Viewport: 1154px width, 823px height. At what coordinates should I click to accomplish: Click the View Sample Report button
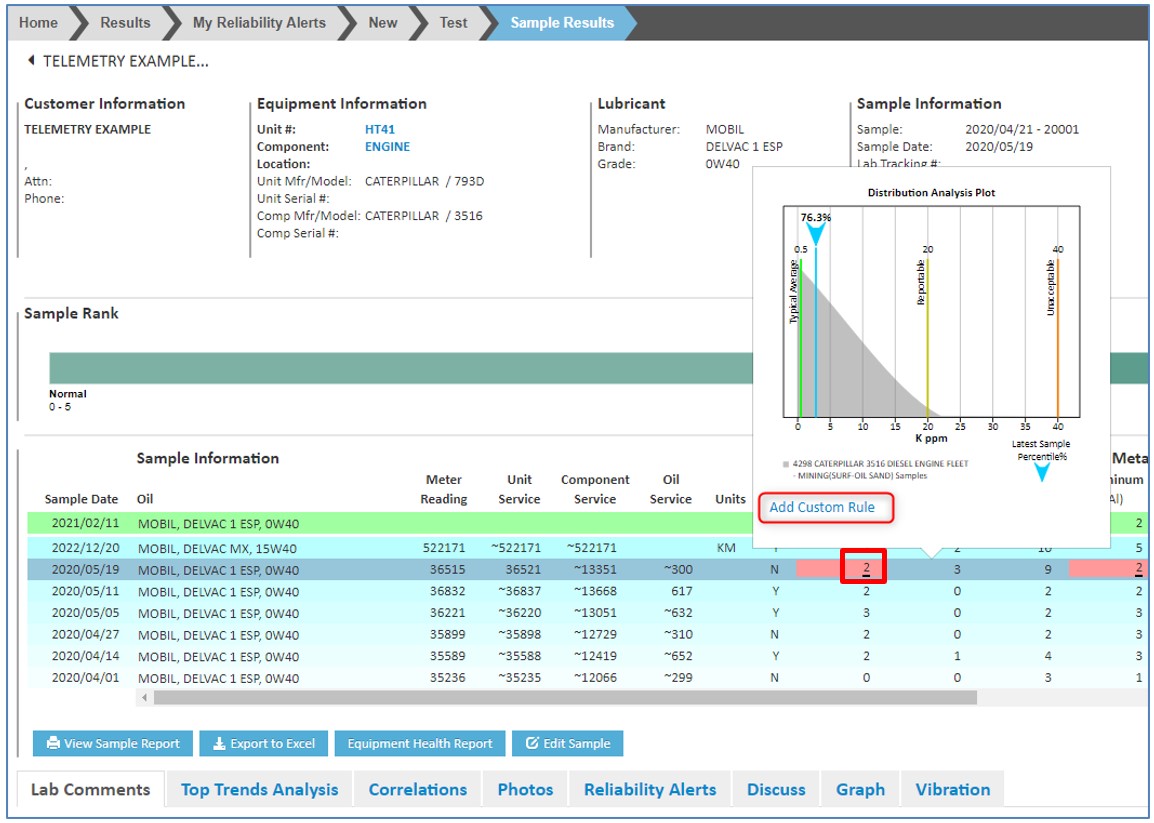pos(112,743)
